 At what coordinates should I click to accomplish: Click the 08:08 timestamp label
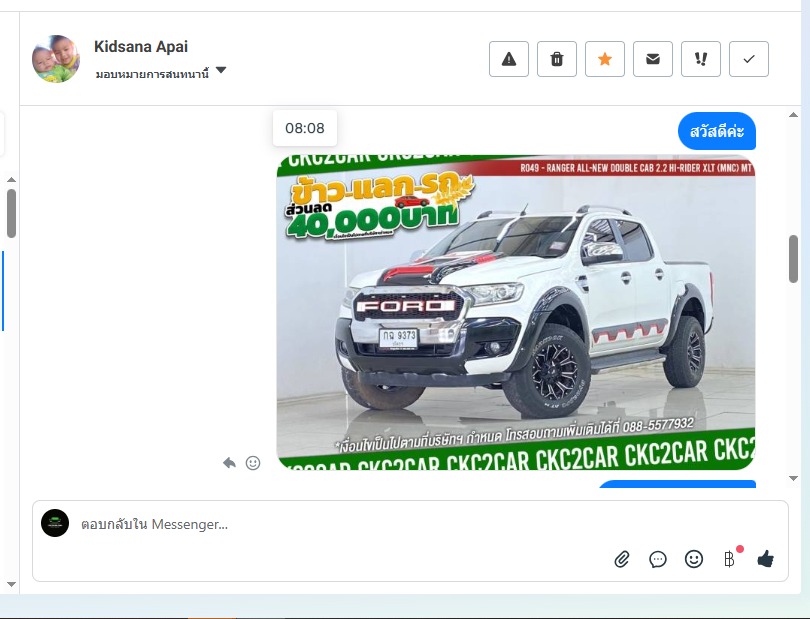point(305,128)
